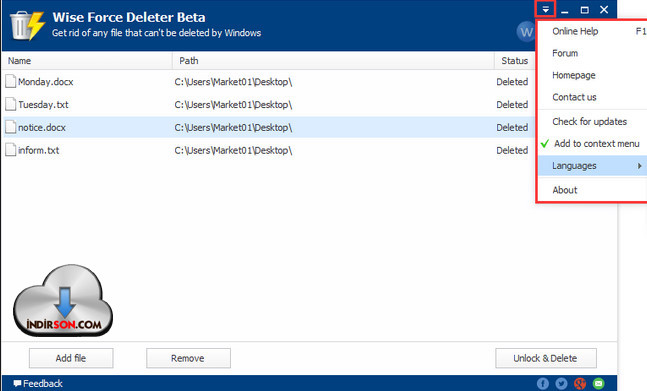This screenshot has height=391, width=647.
Task: Click the Feedback speech bubble icon
Action: [x=17, y=384]
